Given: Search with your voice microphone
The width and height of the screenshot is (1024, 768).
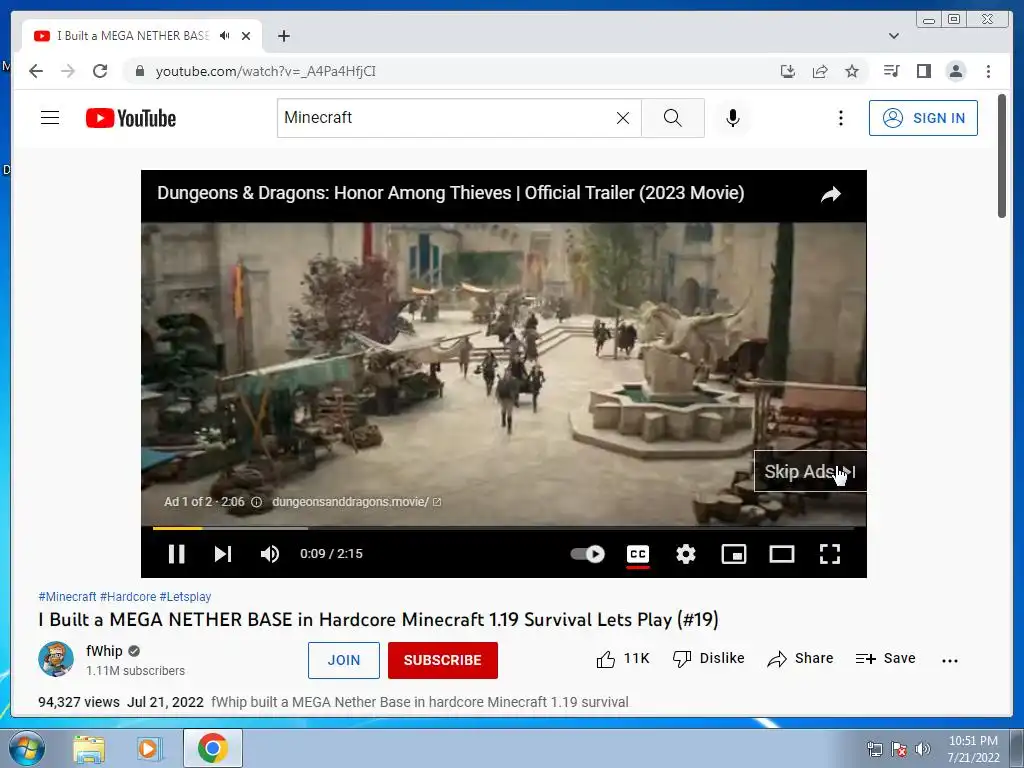Looking at the screenshot, I should [733, 118].
